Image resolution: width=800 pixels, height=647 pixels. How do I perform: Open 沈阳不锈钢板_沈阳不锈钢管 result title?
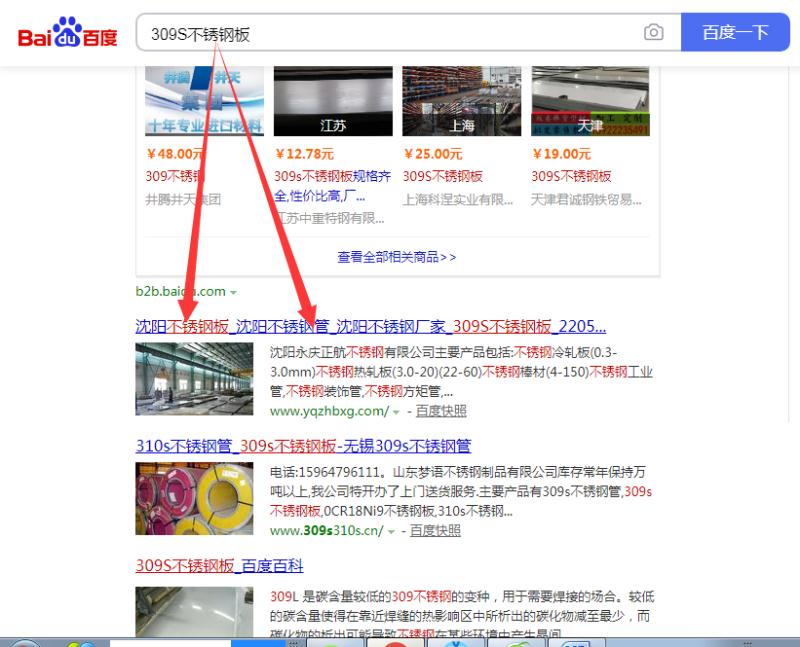pyautogui.click(x=370, y=326)
